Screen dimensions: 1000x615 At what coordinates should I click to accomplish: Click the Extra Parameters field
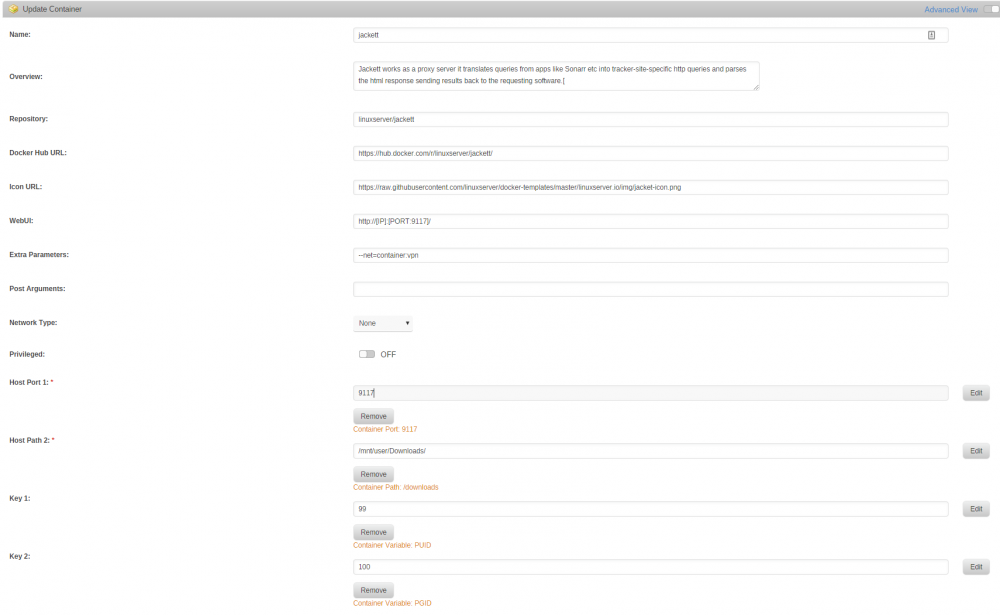click(x=651, y=255)
